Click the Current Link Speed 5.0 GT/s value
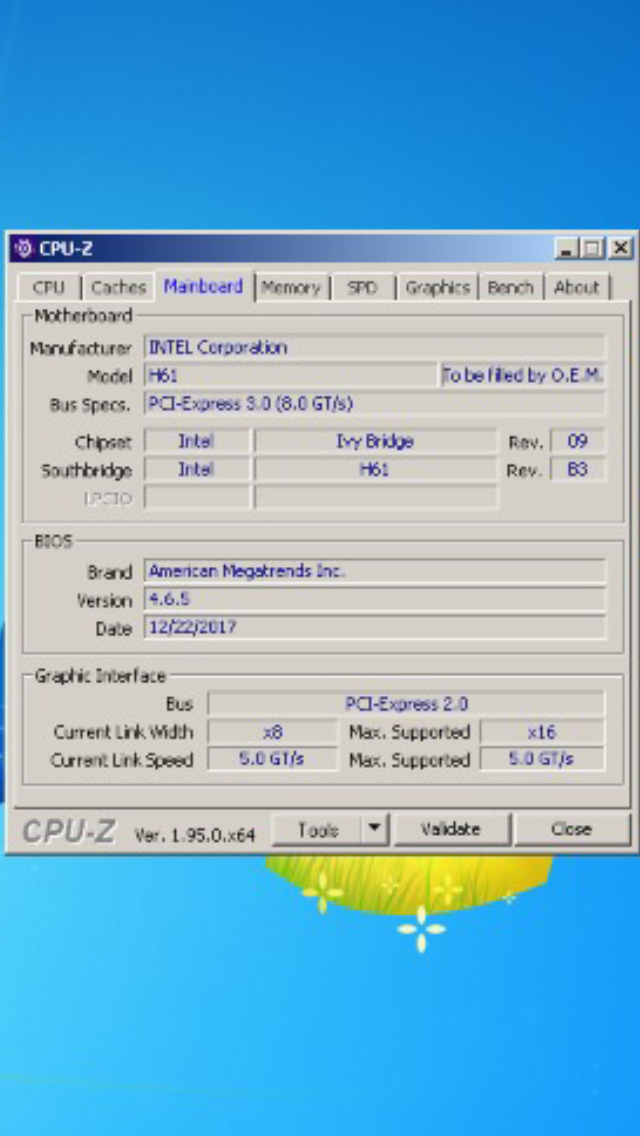Viewport: 640px width, 1136px height. click(x=273, y=759)
